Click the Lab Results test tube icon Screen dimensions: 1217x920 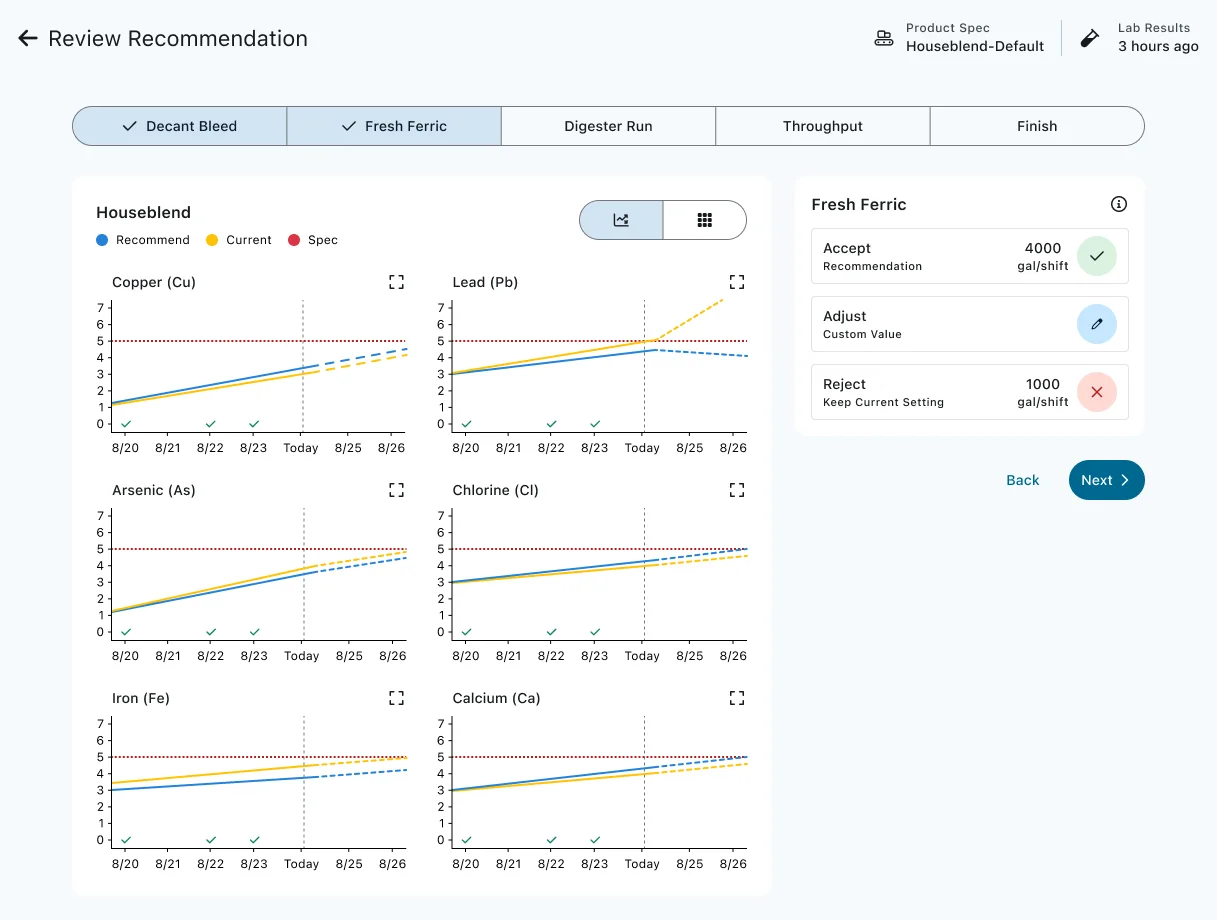(x=1090, y=38)
